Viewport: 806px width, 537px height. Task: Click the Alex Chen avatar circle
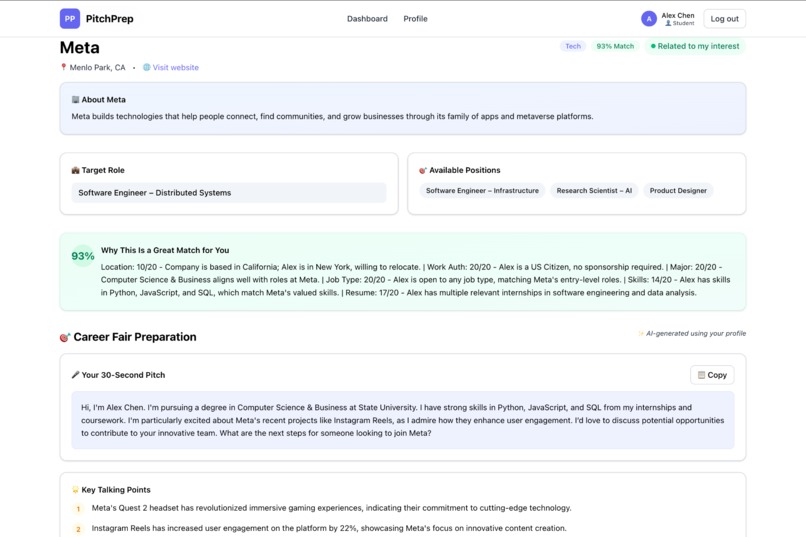(x=649, y=19)
